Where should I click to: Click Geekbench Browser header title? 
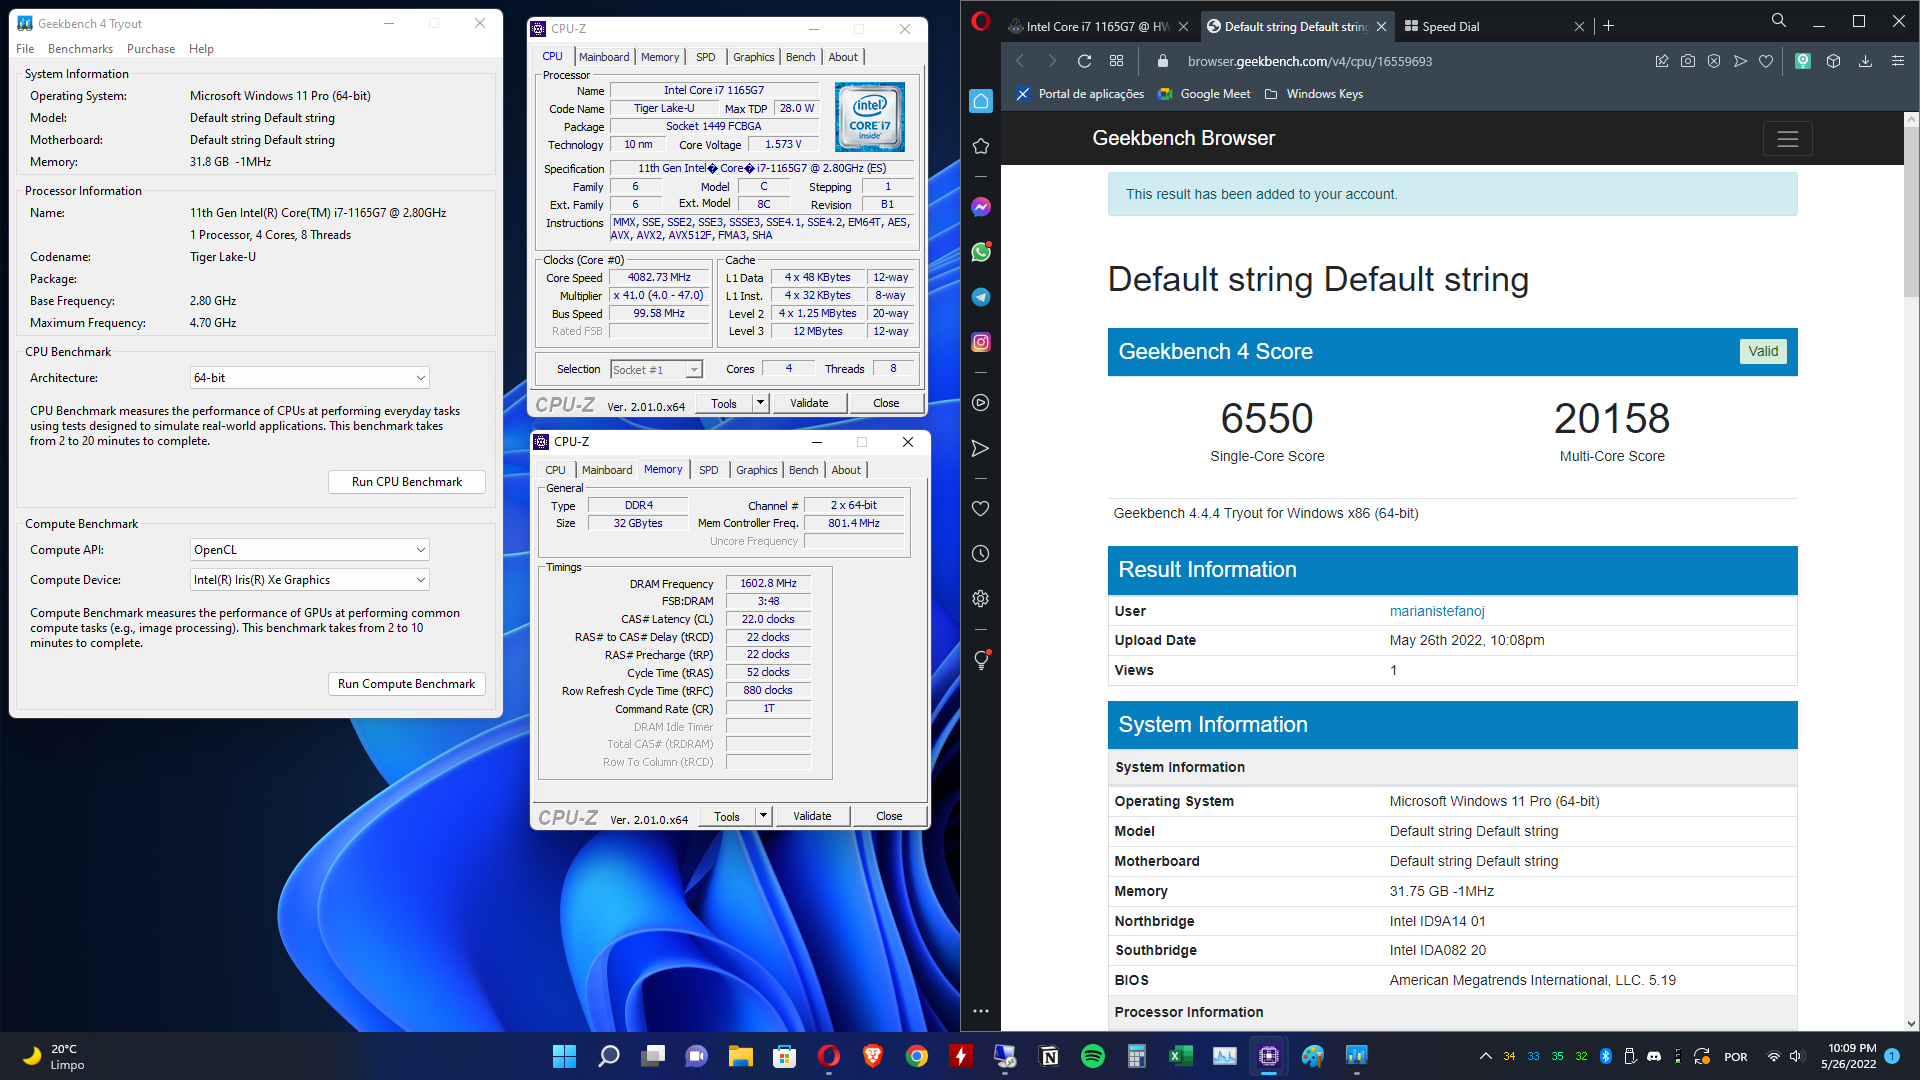tap(1183, 138)
